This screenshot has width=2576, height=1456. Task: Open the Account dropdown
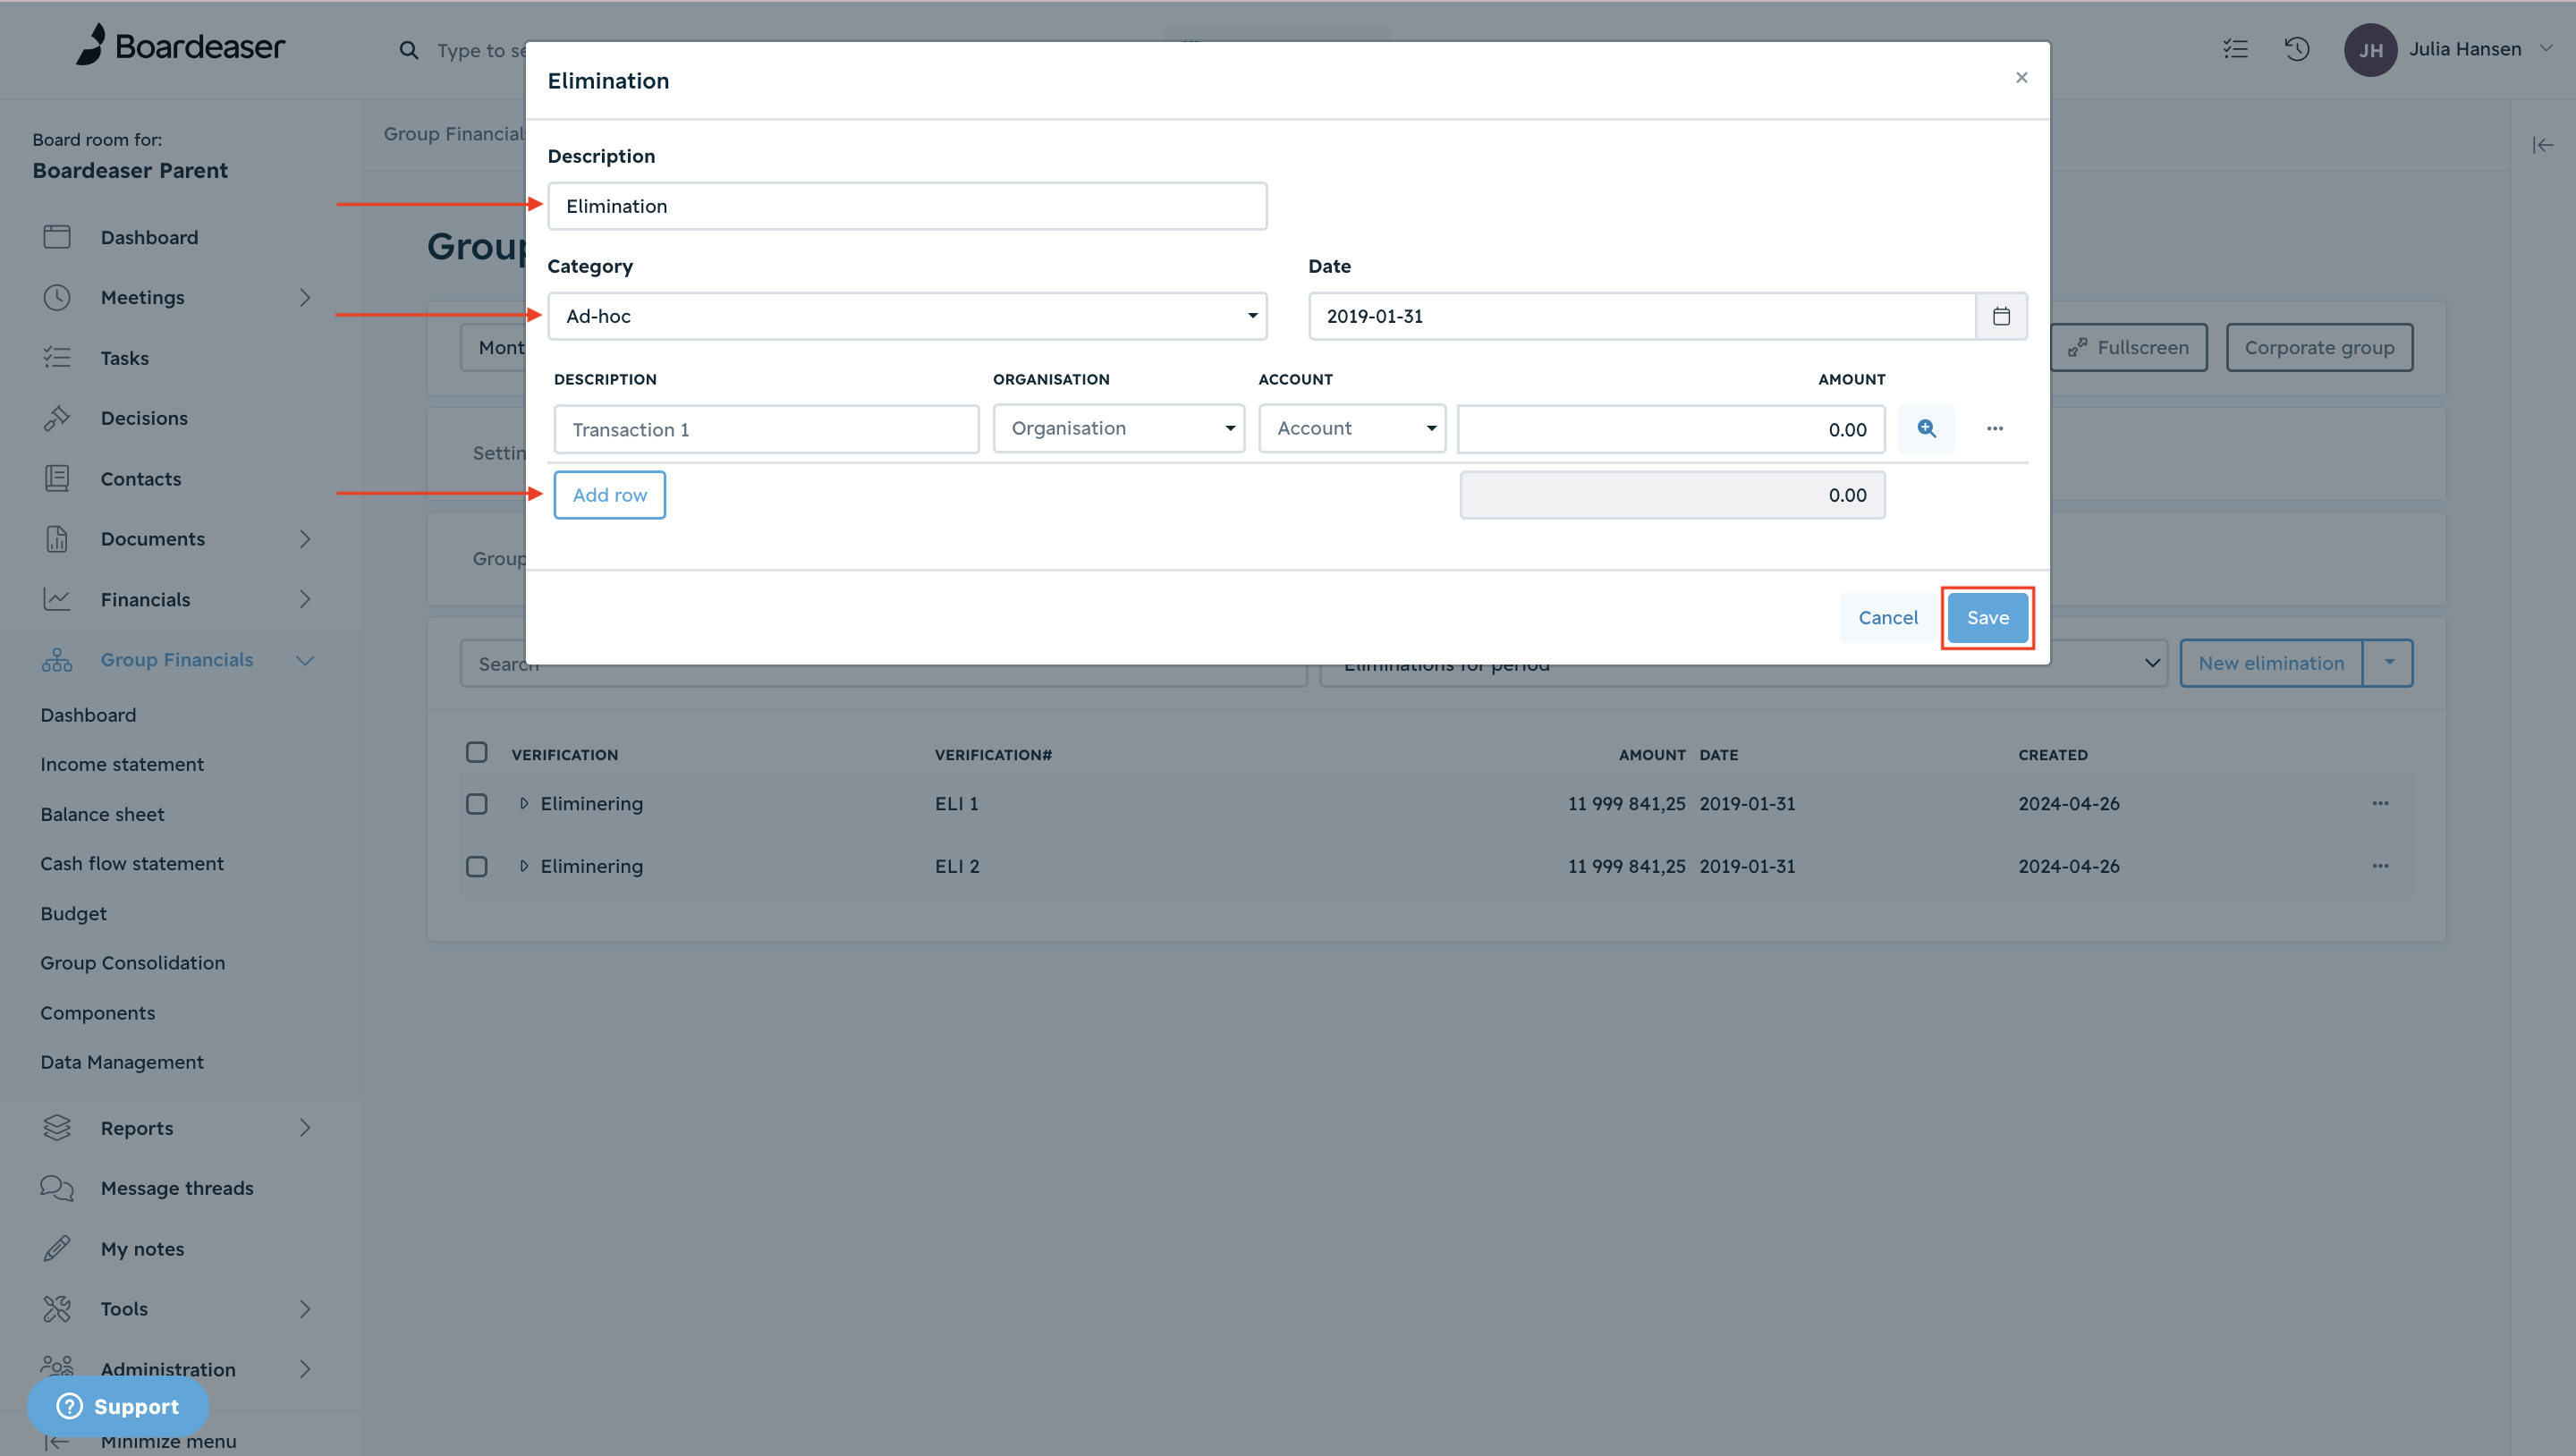[1352, 429]
